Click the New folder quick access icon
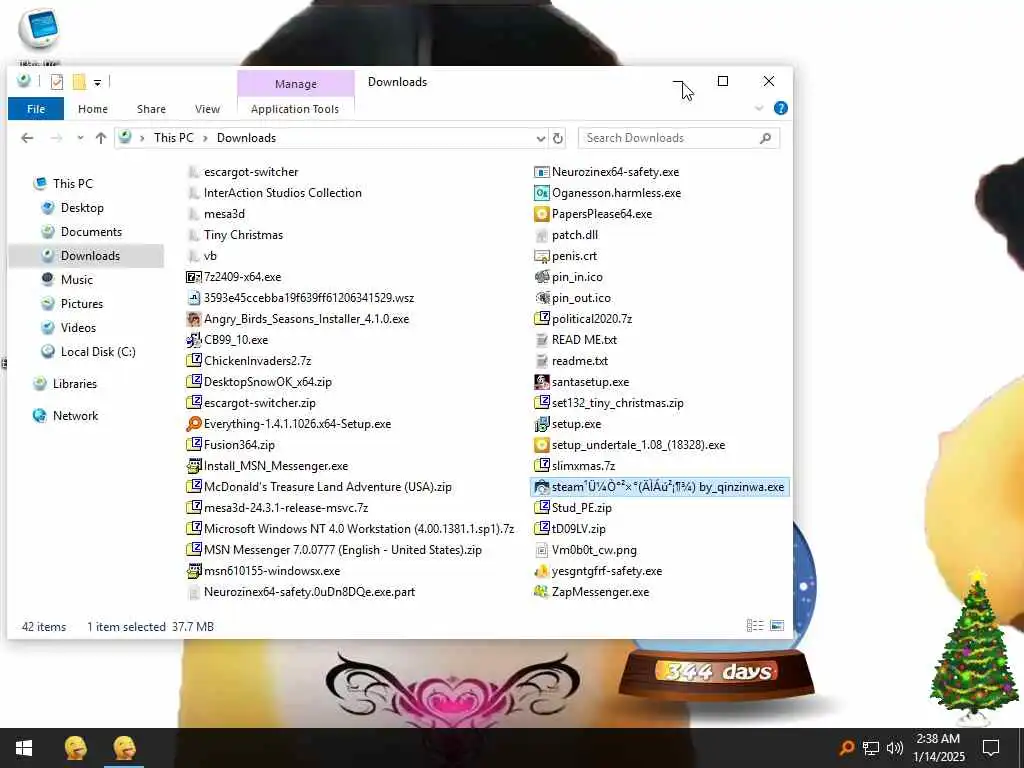This screenshot has height=768, width=1024. tap(79, 82)
